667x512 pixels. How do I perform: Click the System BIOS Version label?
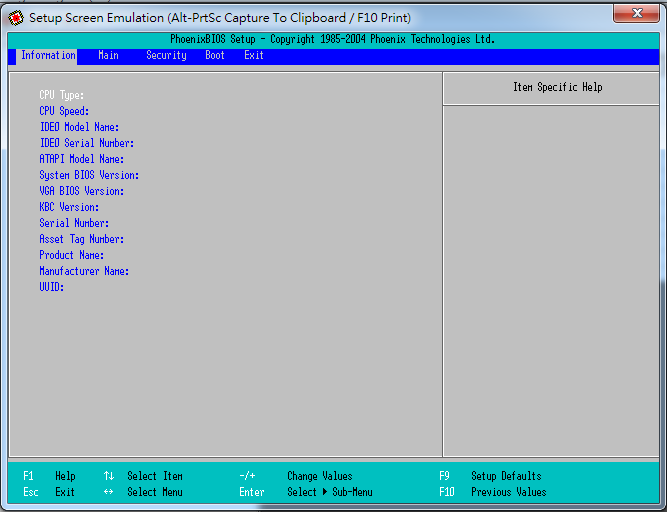pyautogui.click(x=89, y=175)
